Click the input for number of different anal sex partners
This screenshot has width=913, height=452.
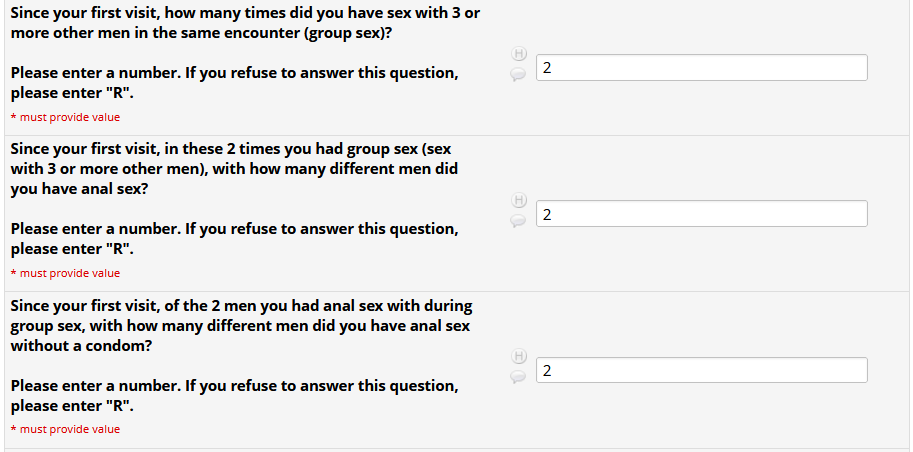click(701, 214)
